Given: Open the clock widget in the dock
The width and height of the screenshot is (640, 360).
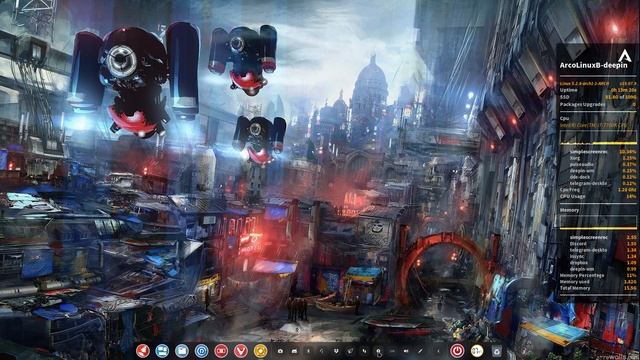Looking at the screenshot, I should [x=477, y=351].
